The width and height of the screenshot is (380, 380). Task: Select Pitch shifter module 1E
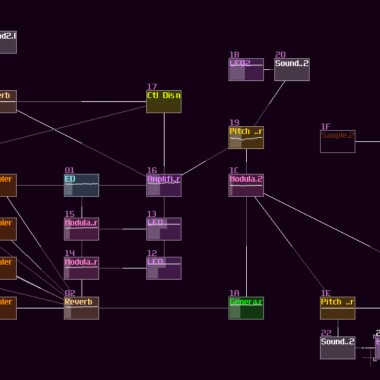338,308
